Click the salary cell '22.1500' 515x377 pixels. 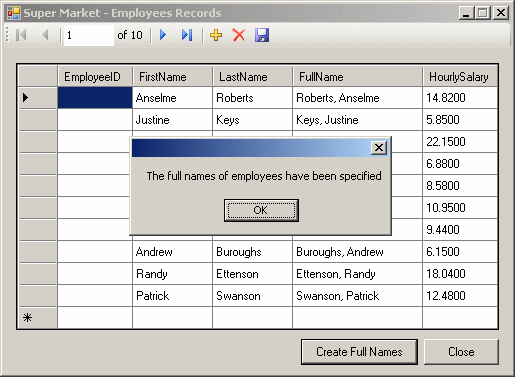[460, 142]
